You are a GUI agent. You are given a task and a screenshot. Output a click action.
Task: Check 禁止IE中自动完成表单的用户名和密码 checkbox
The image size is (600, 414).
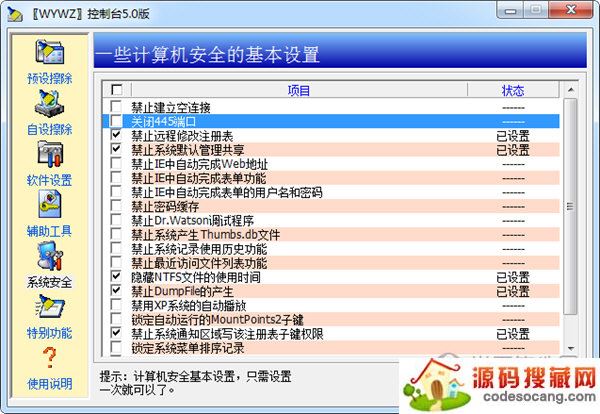click(x=116, y=192)
